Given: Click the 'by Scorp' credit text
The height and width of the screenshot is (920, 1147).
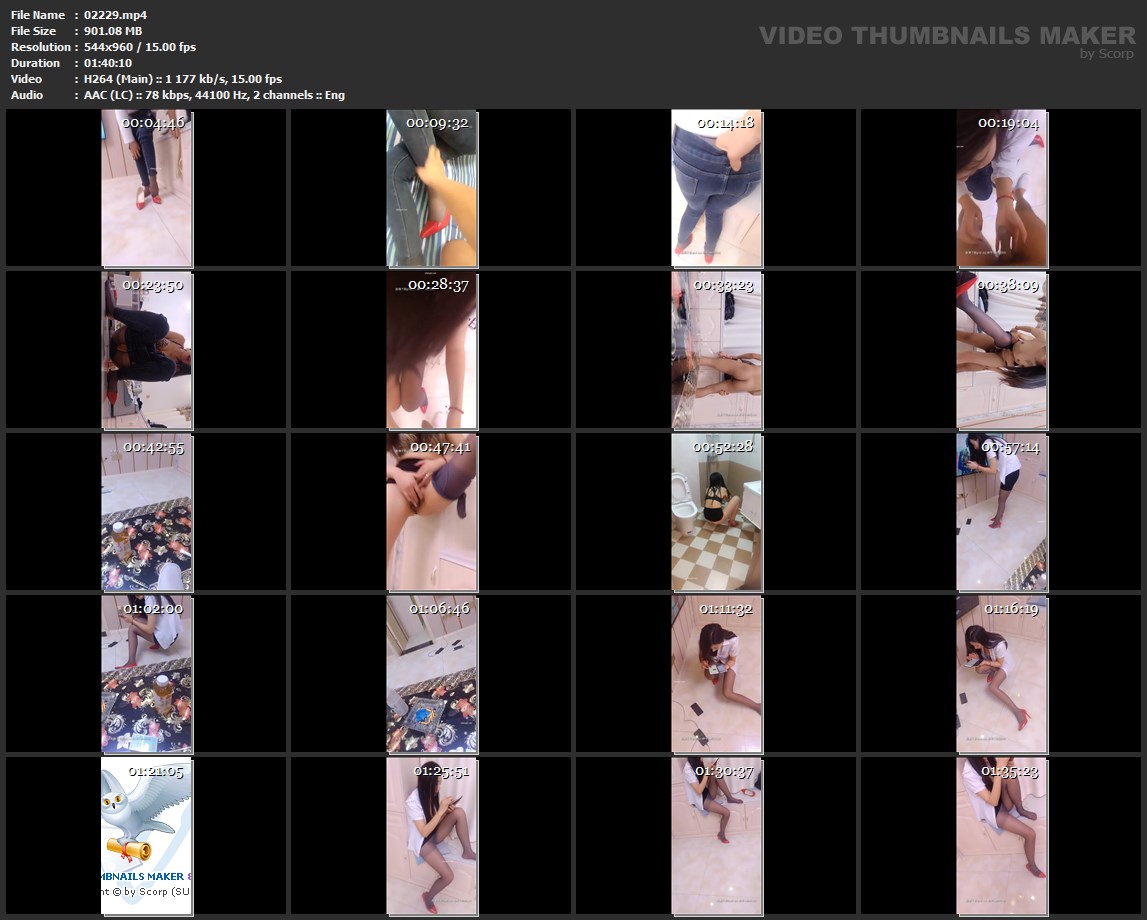Looking at the screenshot, I should pos(1107,54).
